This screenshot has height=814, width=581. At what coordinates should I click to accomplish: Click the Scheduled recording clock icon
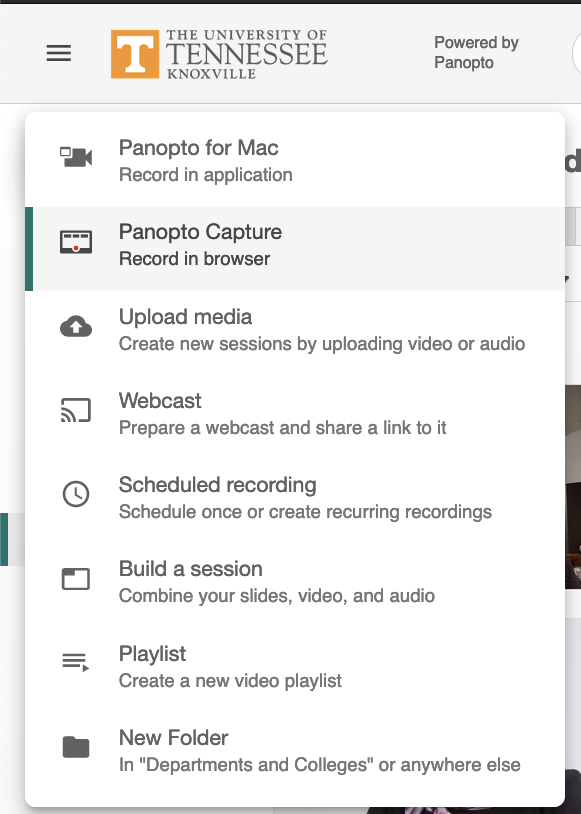pos(76,494)
